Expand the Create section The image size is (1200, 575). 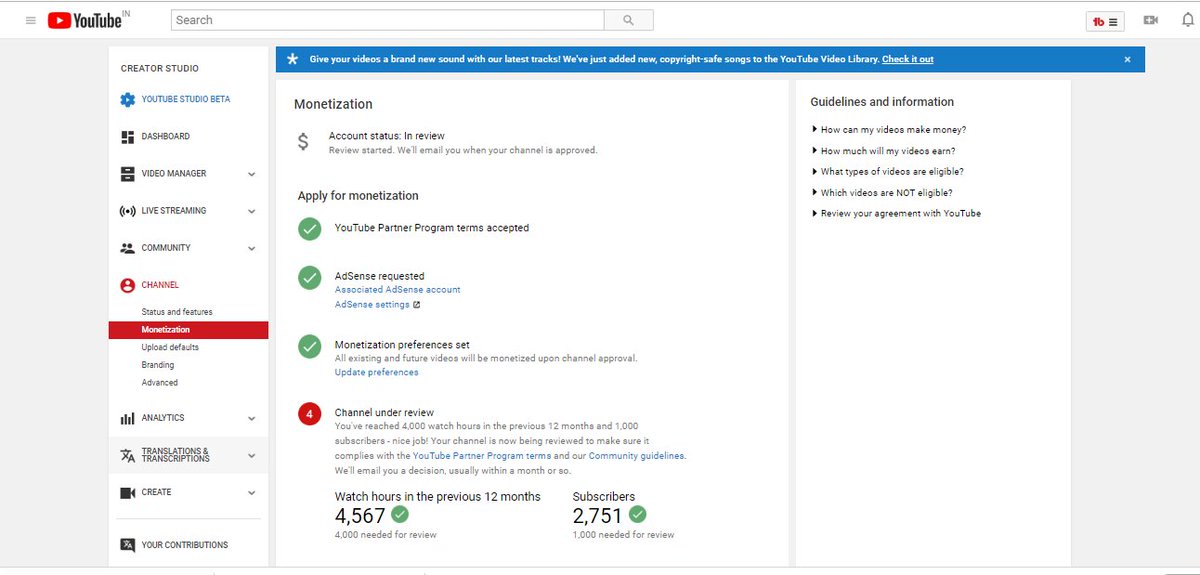pyautogui.click(x=251, y=492)
